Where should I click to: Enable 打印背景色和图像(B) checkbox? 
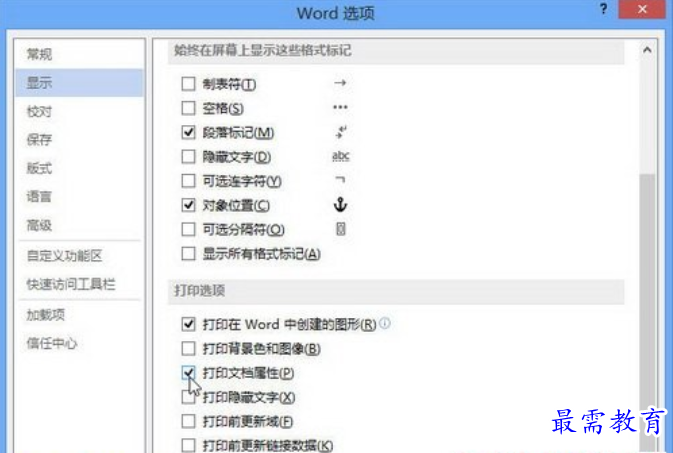pyautogui.click(x=188, y=348)
